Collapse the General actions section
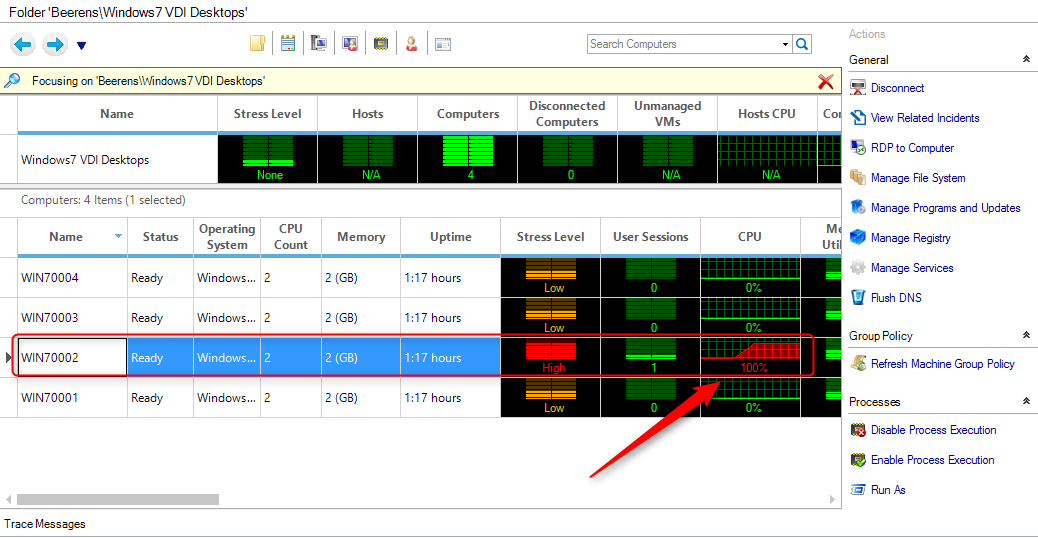The image size is (1038, 538). 1025,60
